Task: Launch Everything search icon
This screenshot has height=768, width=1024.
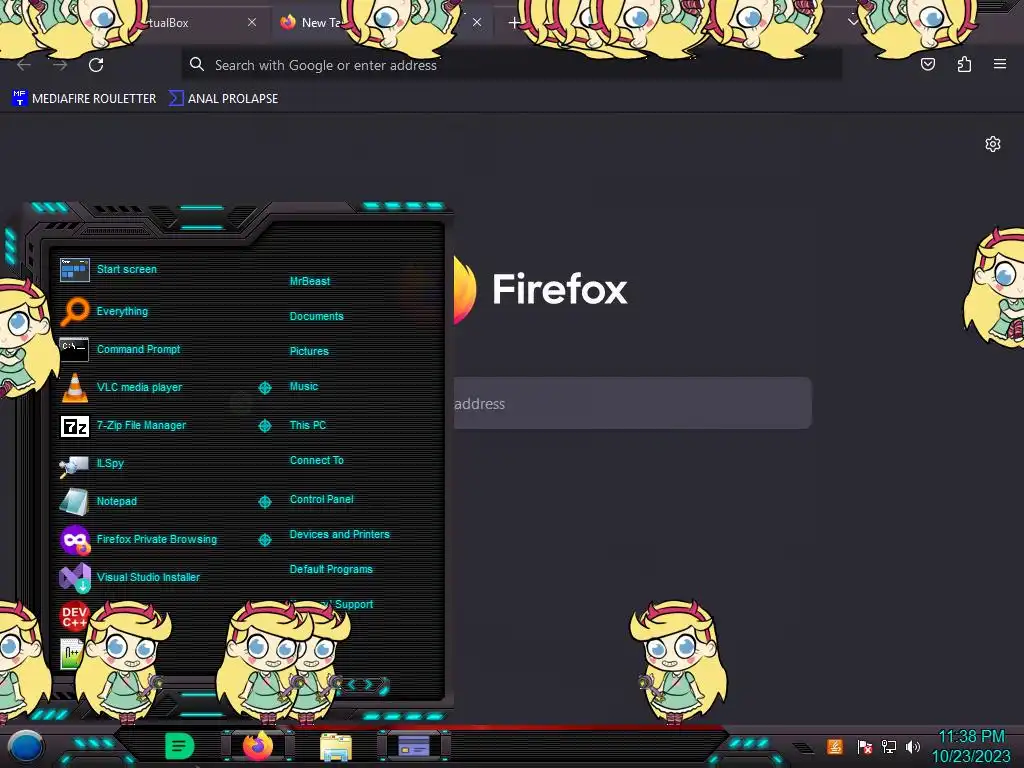Action: tap(74, 312)
